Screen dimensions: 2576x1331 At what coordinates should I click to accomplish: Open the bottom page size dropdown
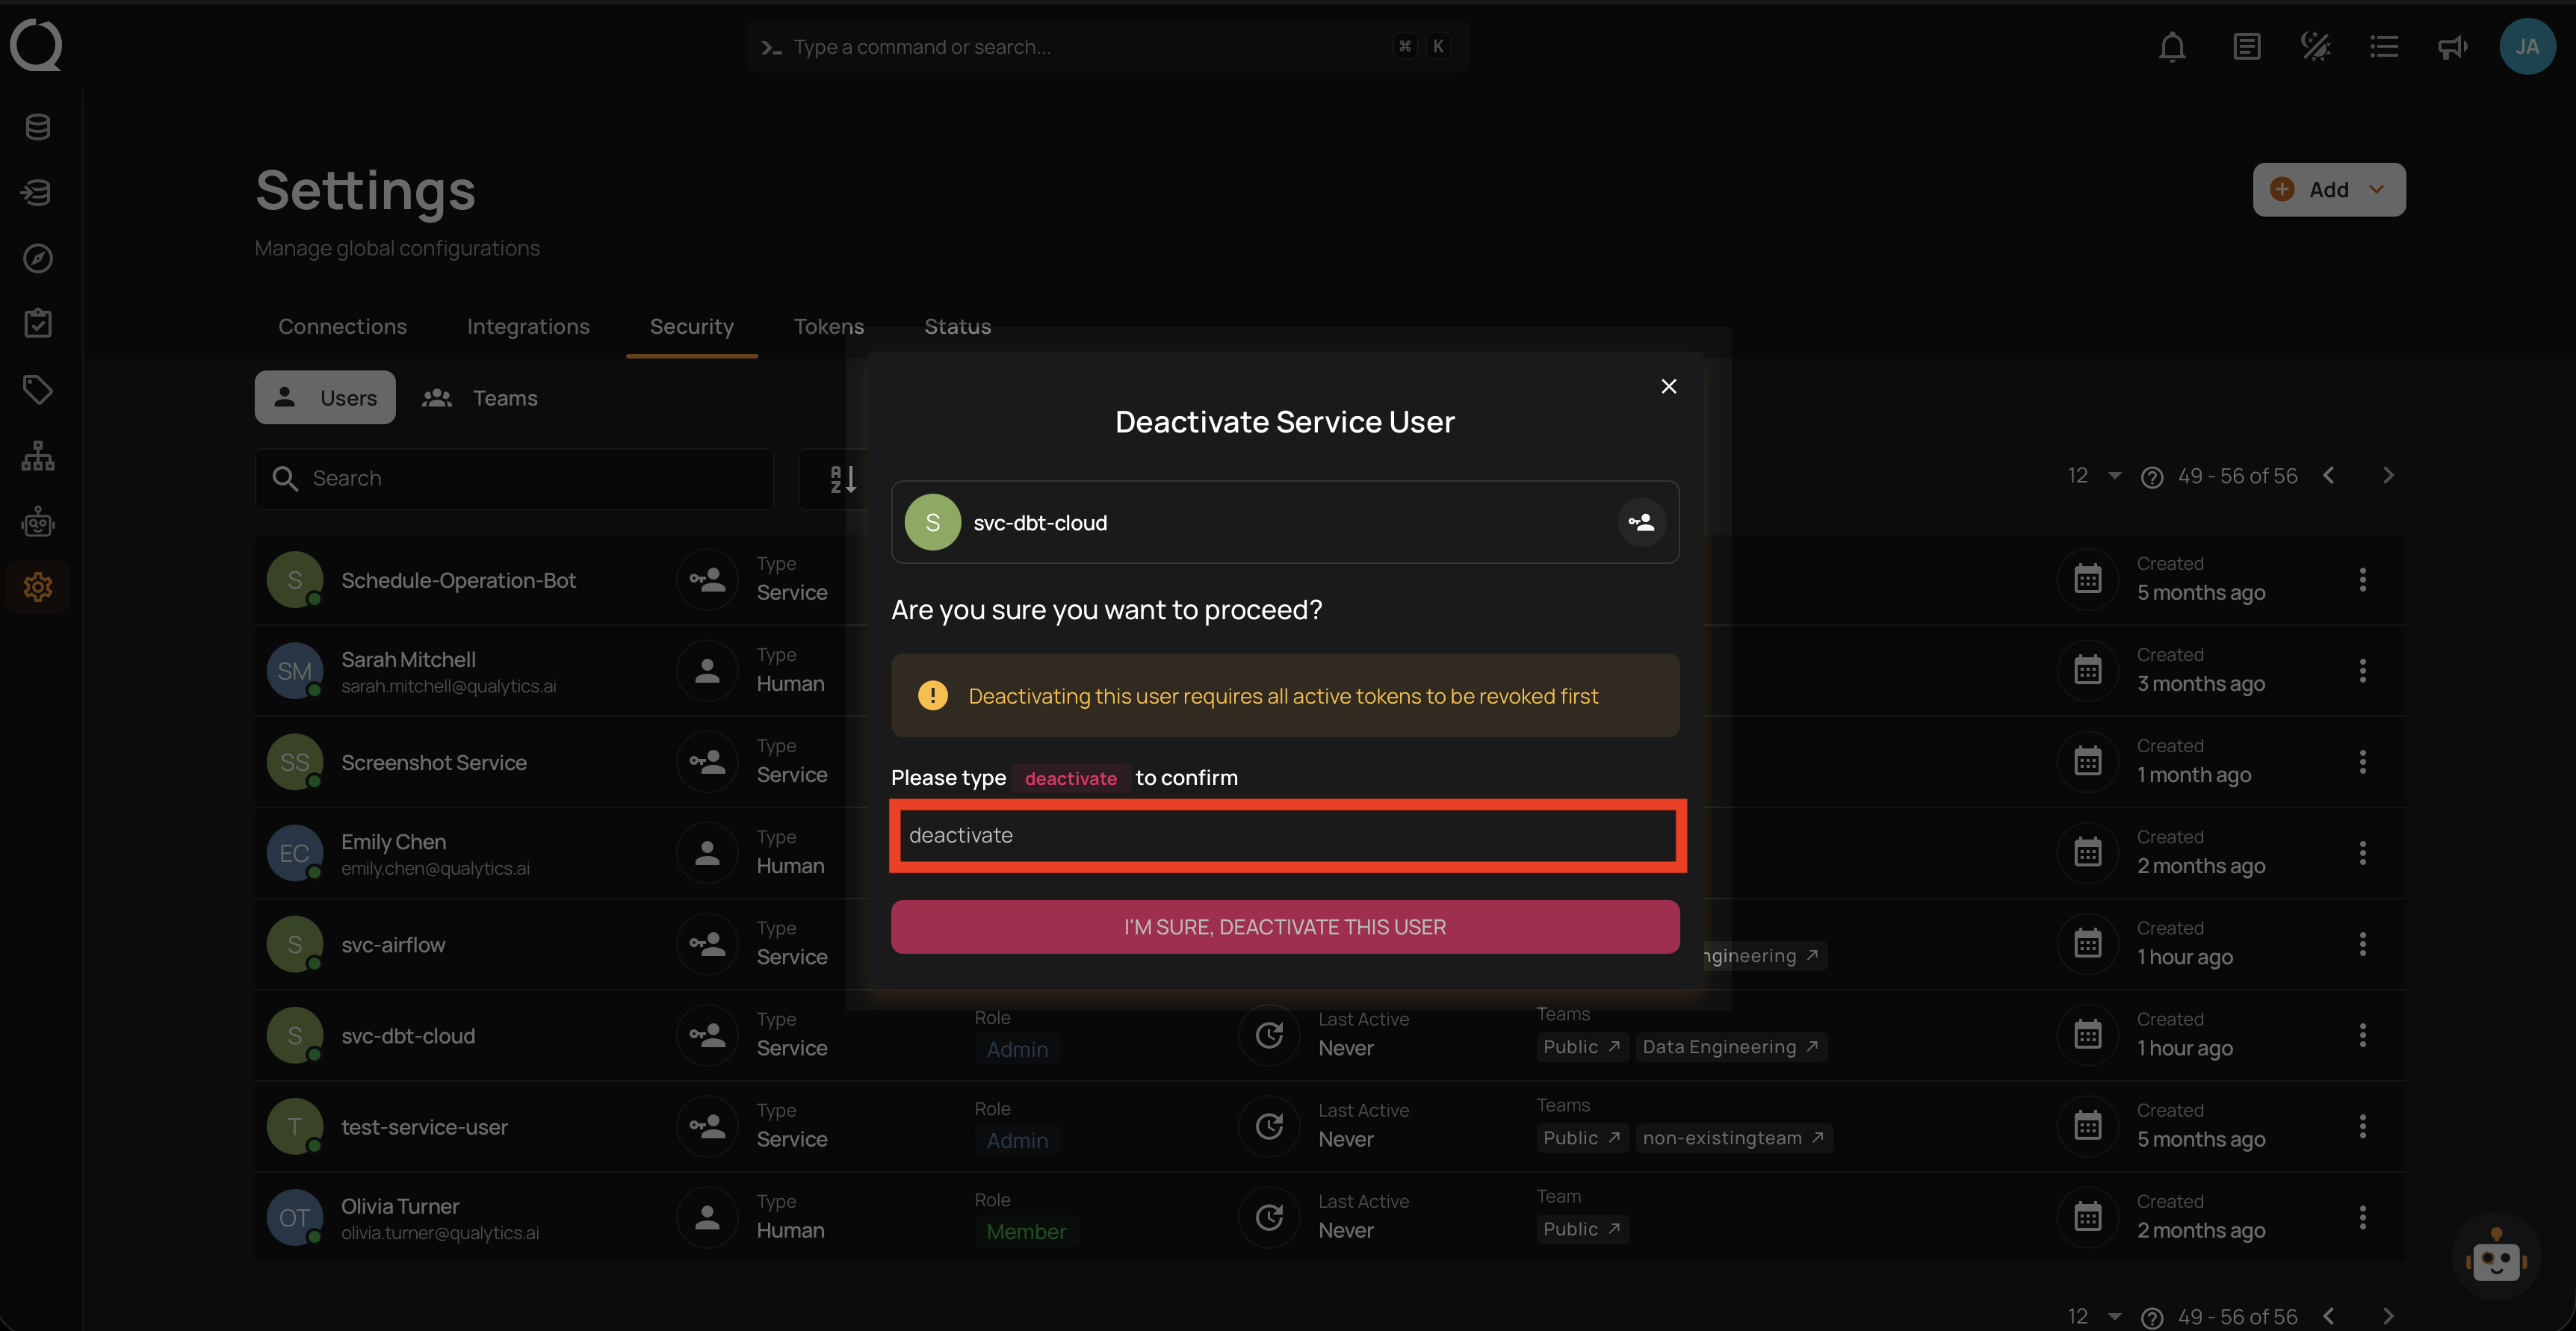[2094, 1316]
